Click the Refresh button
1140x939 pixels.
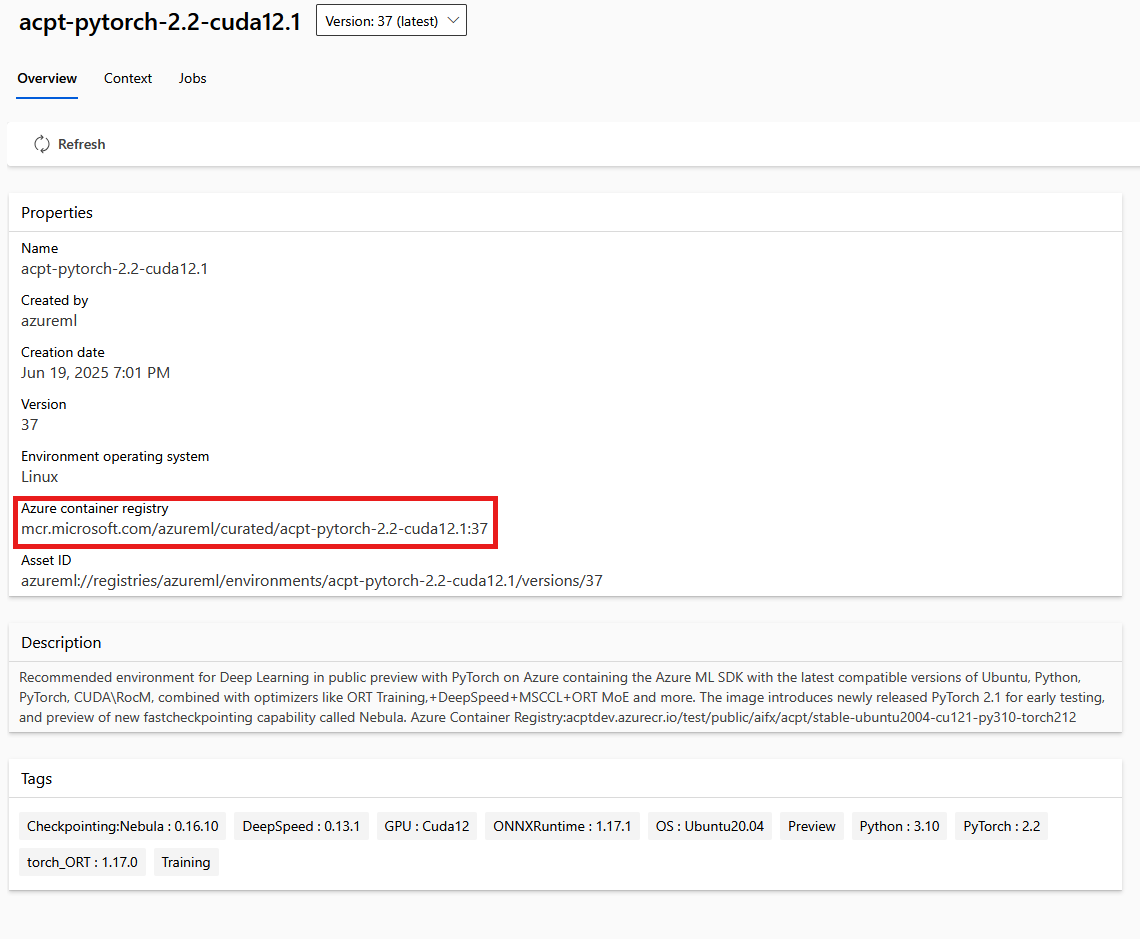point(68,143)
